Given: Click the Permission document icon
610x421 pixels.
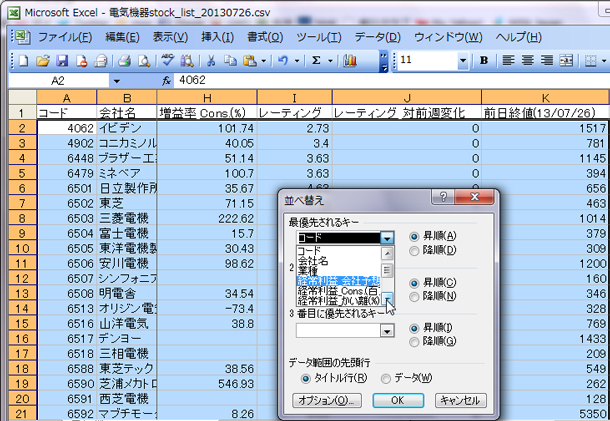Looking at the screenshot, I should [x=81, y=61].
